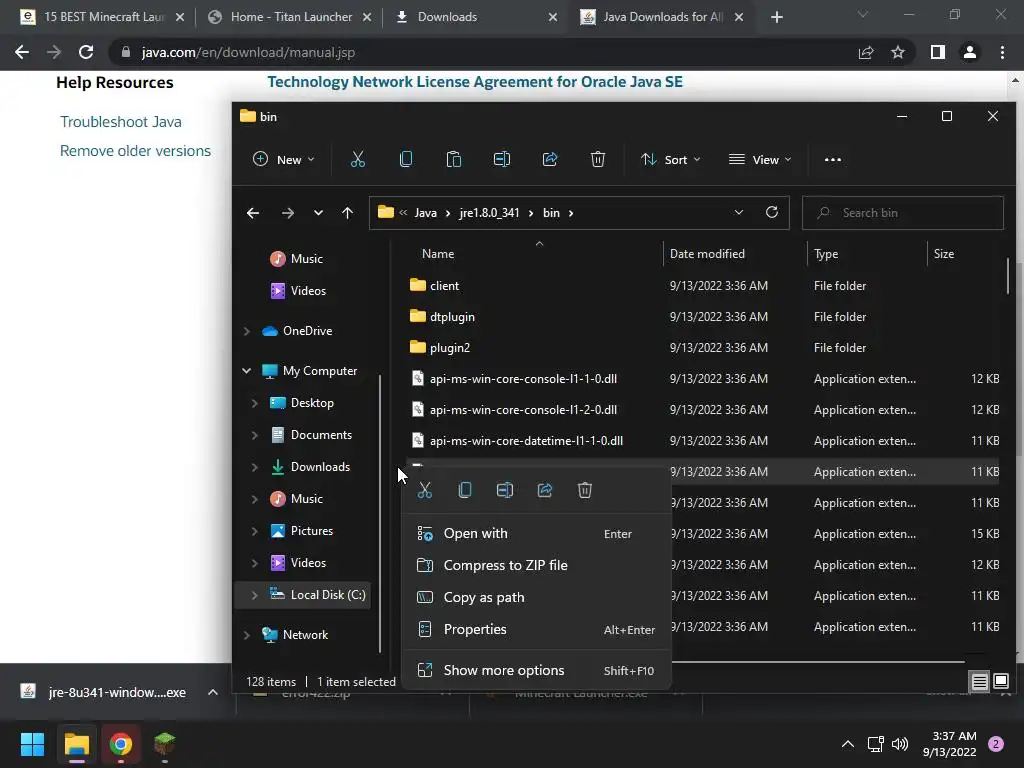Open the New dropdown in Explorer
Screen dimensions: 1024x768
pos(284,159)
